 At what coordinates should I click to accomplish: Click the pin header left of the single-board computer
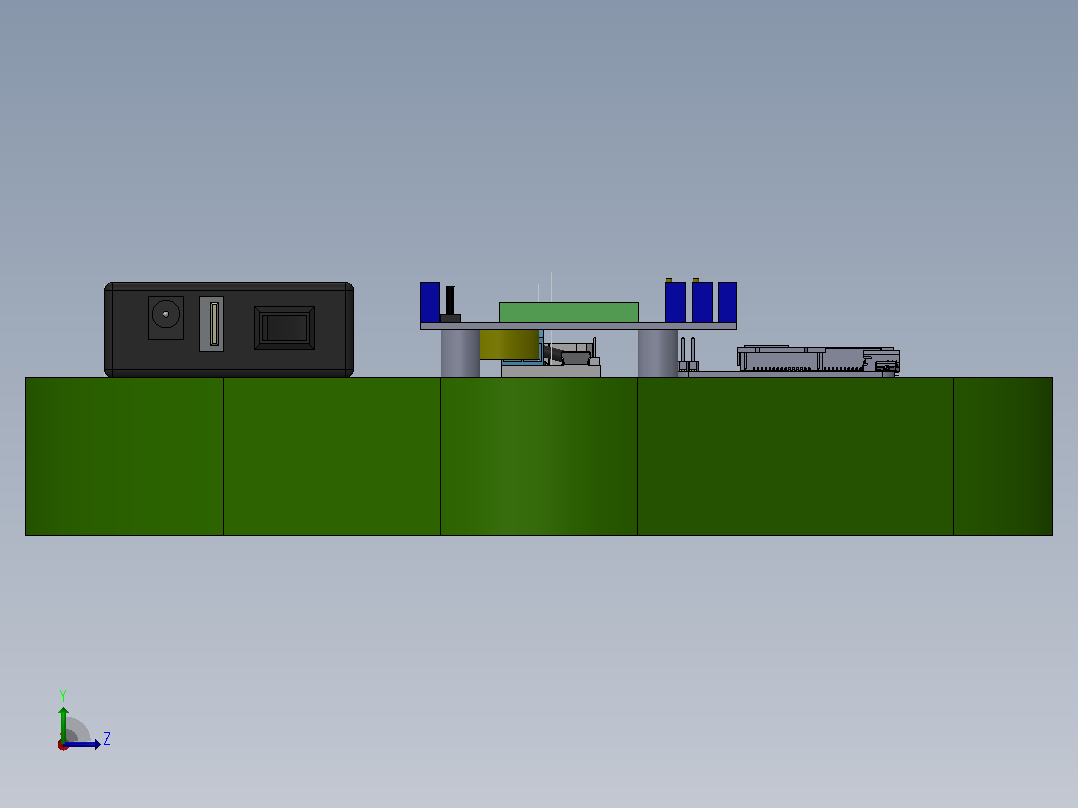(688, 355)
